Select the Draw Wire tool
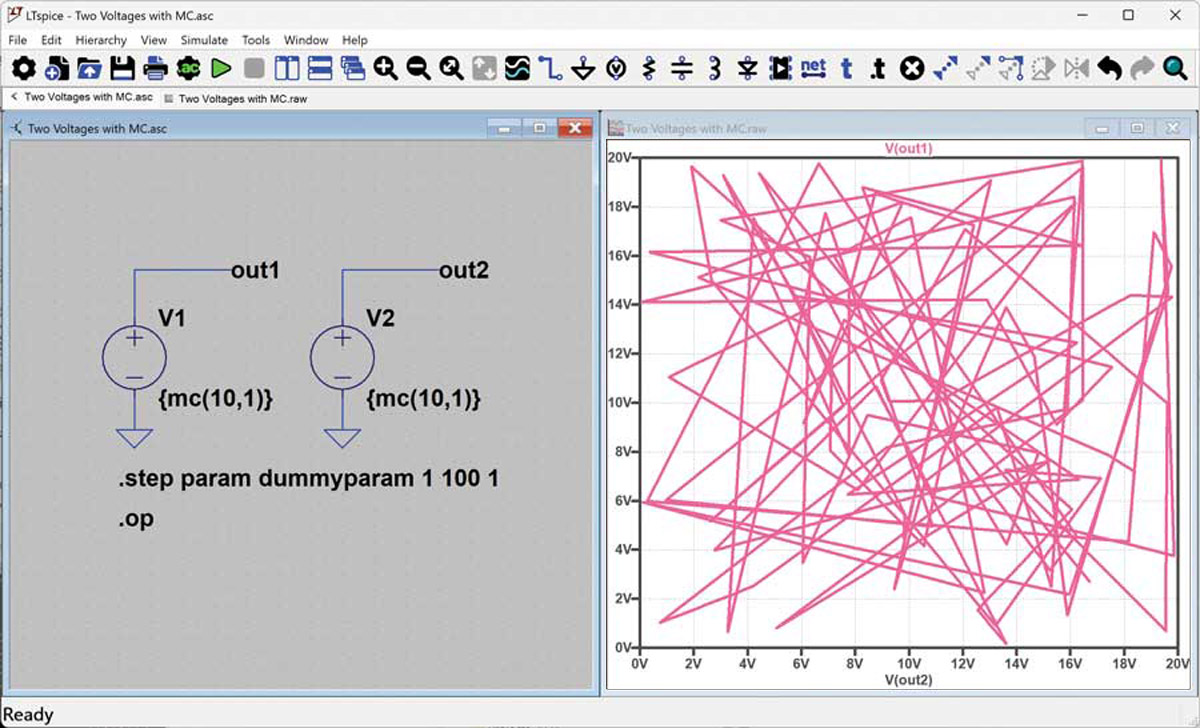Viewport: 1200px width, 728px height. coord(550,68)
